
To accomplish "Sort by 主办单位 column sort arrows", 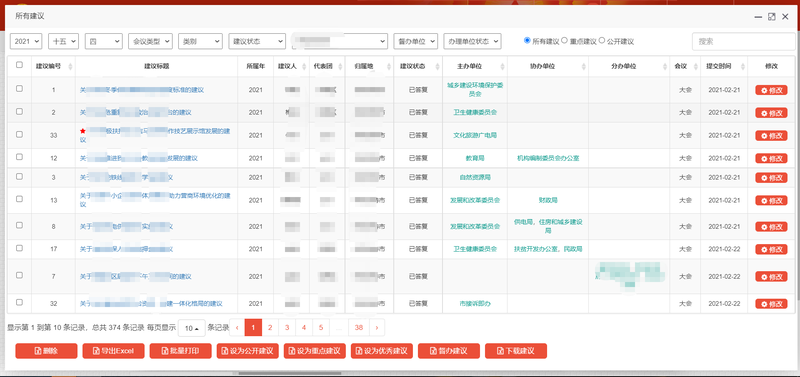I will (504, 66).
